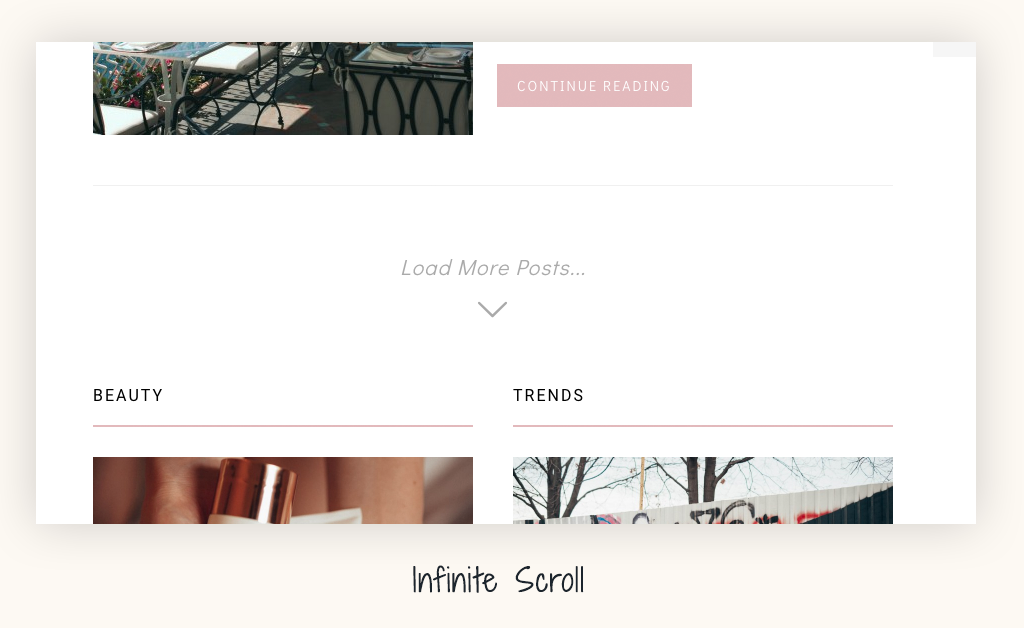Image resolution: width=1024 pixels, height=628 pixels.
Task: Click the Infinite Scroll caption text
Action: coord(498,580)
